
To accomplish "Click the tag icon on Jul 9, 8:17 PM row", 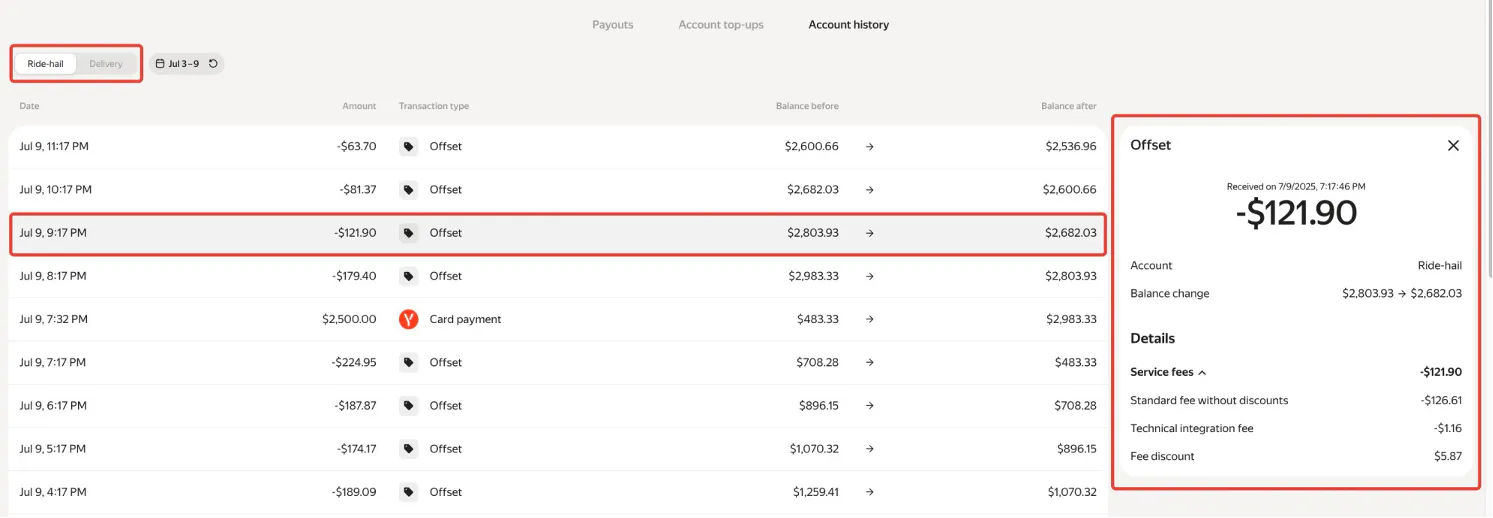I will (x=408, y=276).
